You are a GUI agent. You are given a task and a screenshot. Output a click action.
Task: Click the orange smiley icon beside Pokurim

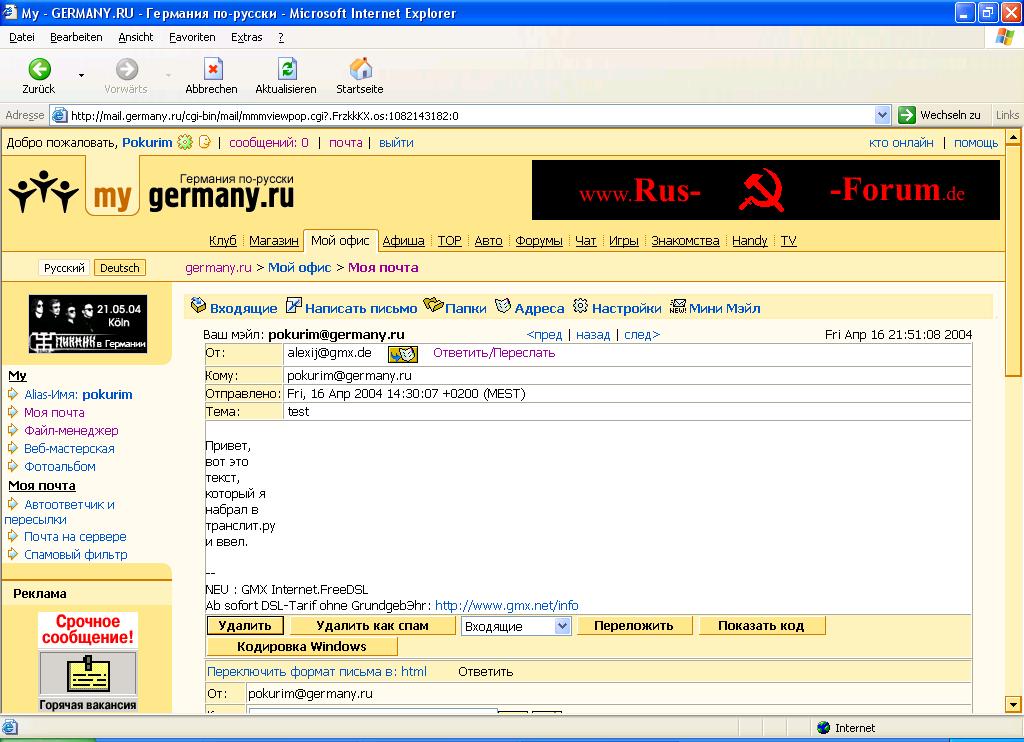click(x=204, y=142)
